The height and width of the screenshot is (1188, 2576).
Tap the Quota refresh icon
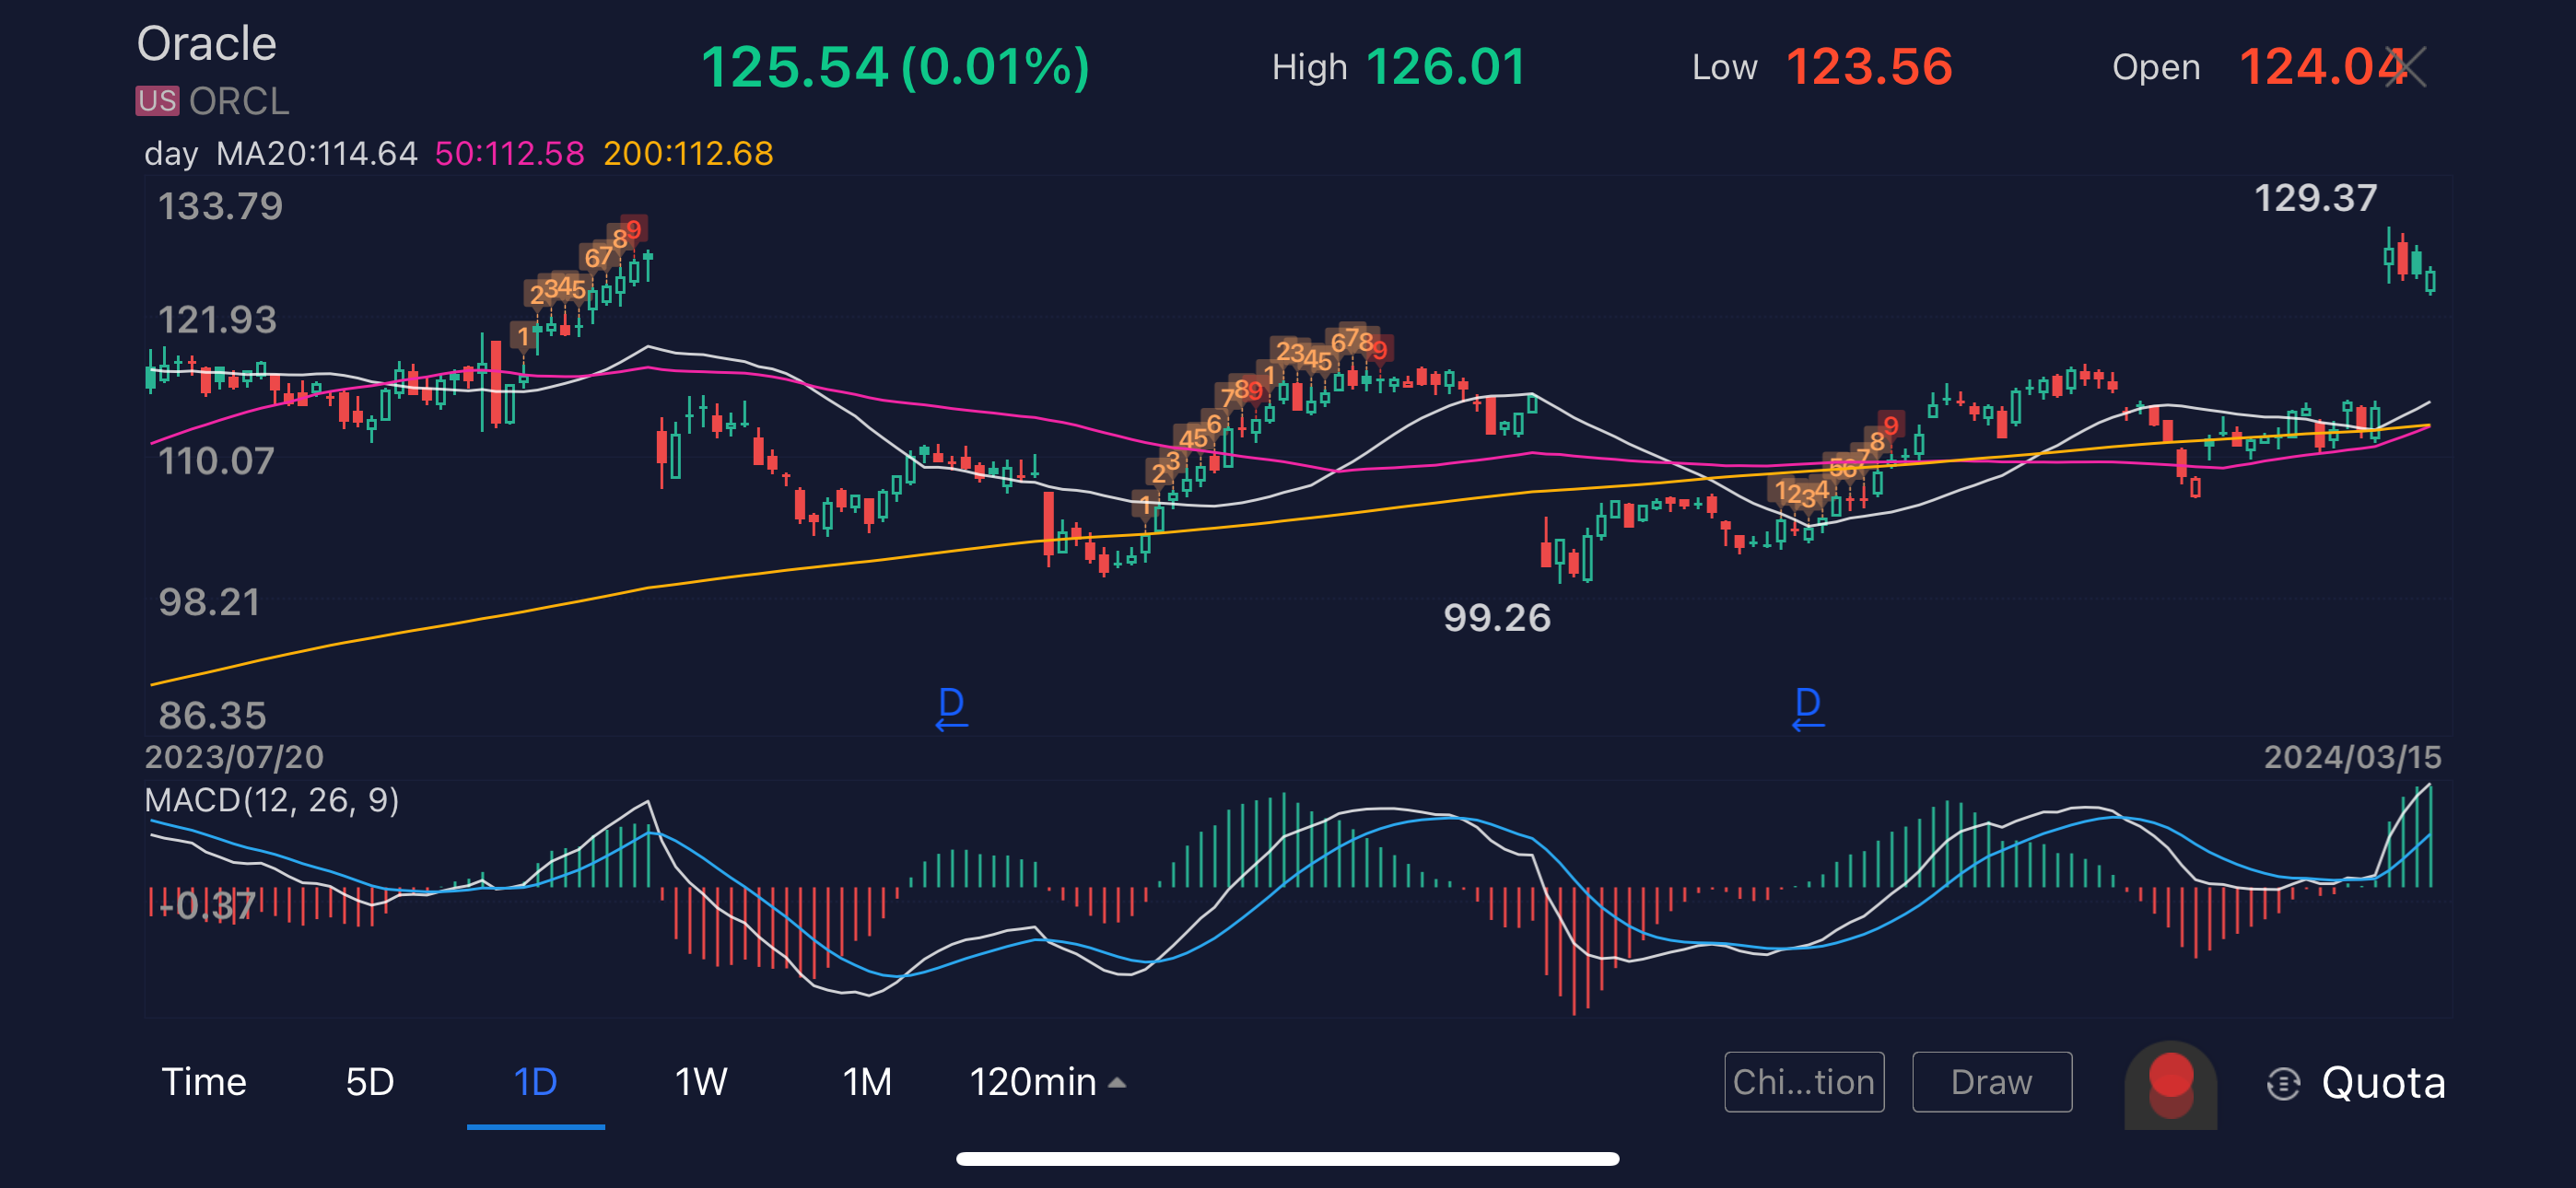pyautogui.click(x=2283, y=1083)
